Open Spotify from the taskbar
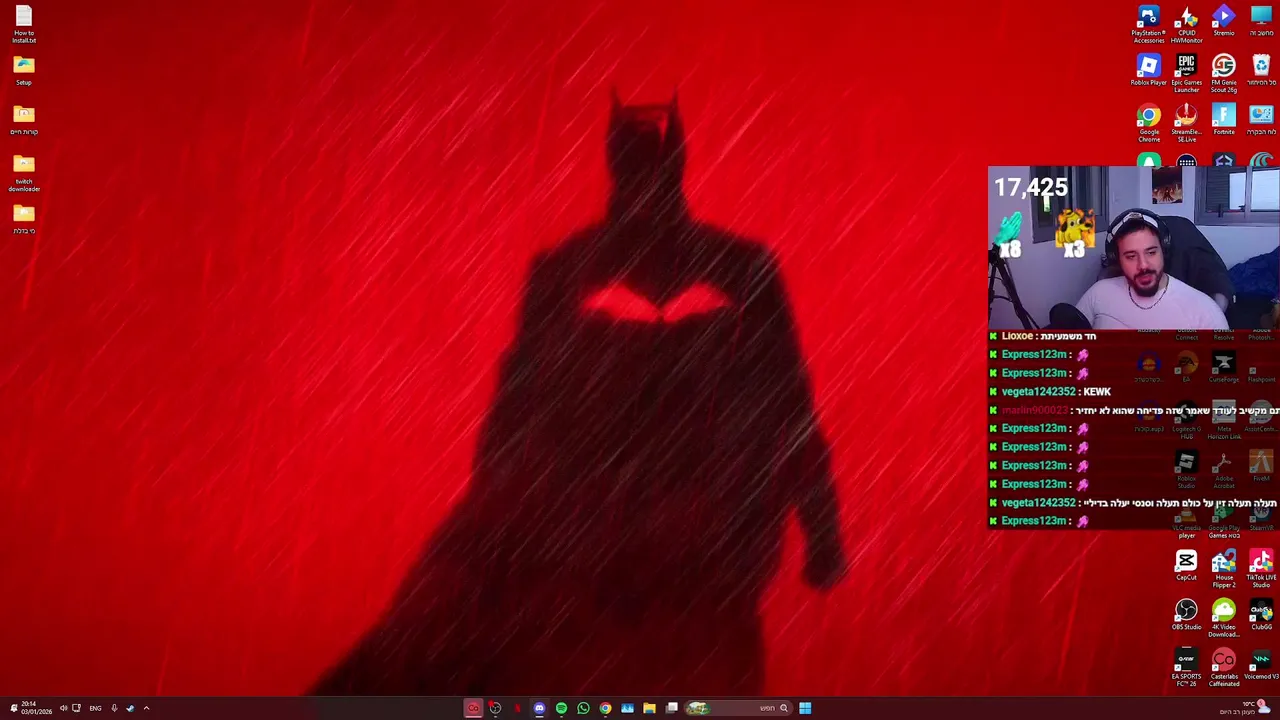Screen dimensions: 1280x720 click(561, 708)
